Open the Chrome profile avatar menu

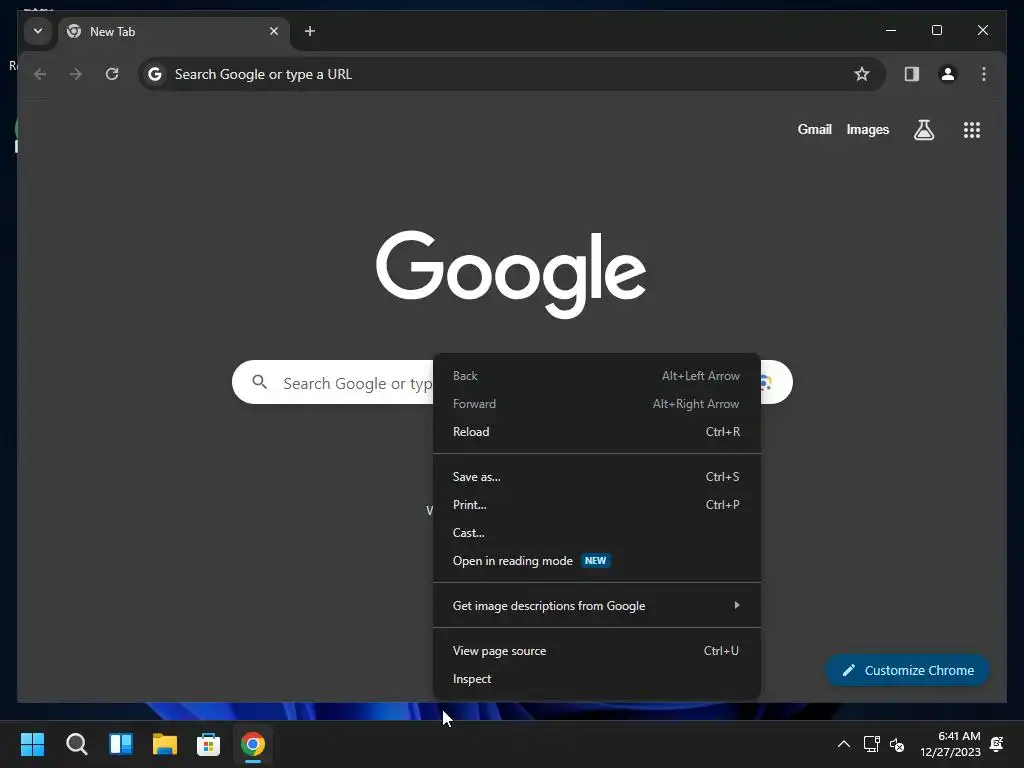click(948, 74)
